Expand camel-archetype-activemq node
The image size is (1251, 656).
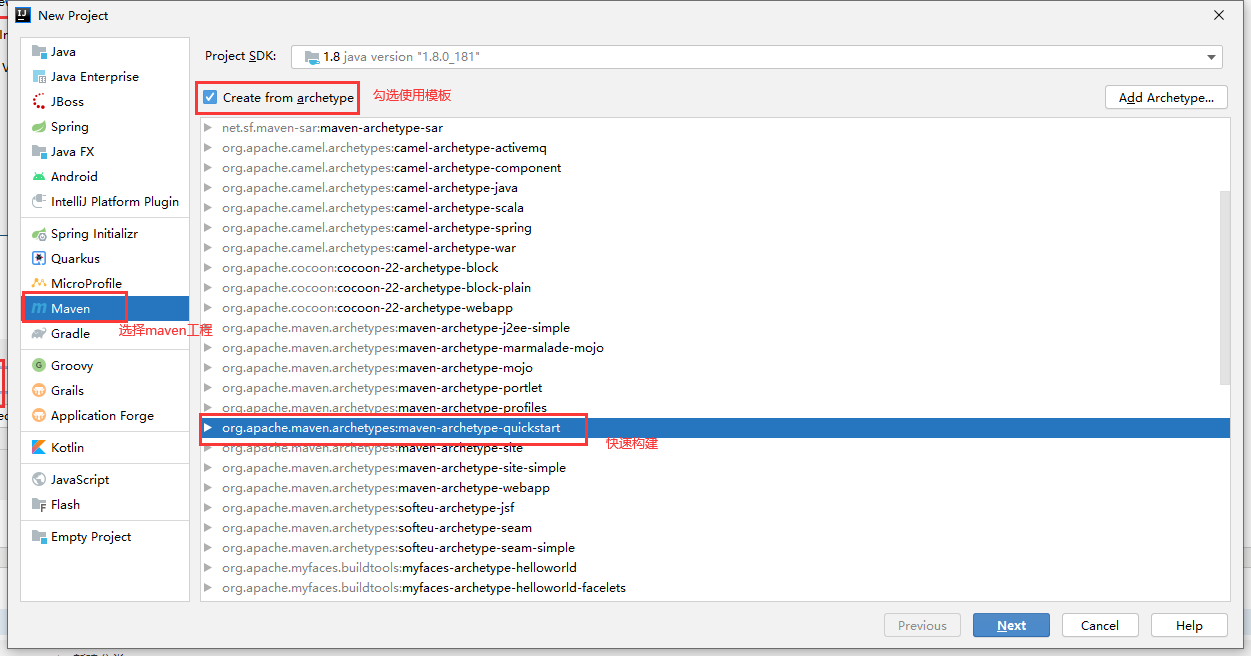pyautogui.click(x=208, y=148)
